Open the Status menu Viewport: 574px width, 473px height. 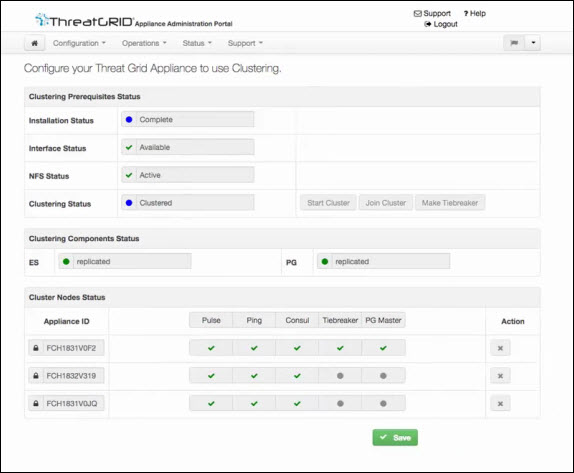click(197, 43)
